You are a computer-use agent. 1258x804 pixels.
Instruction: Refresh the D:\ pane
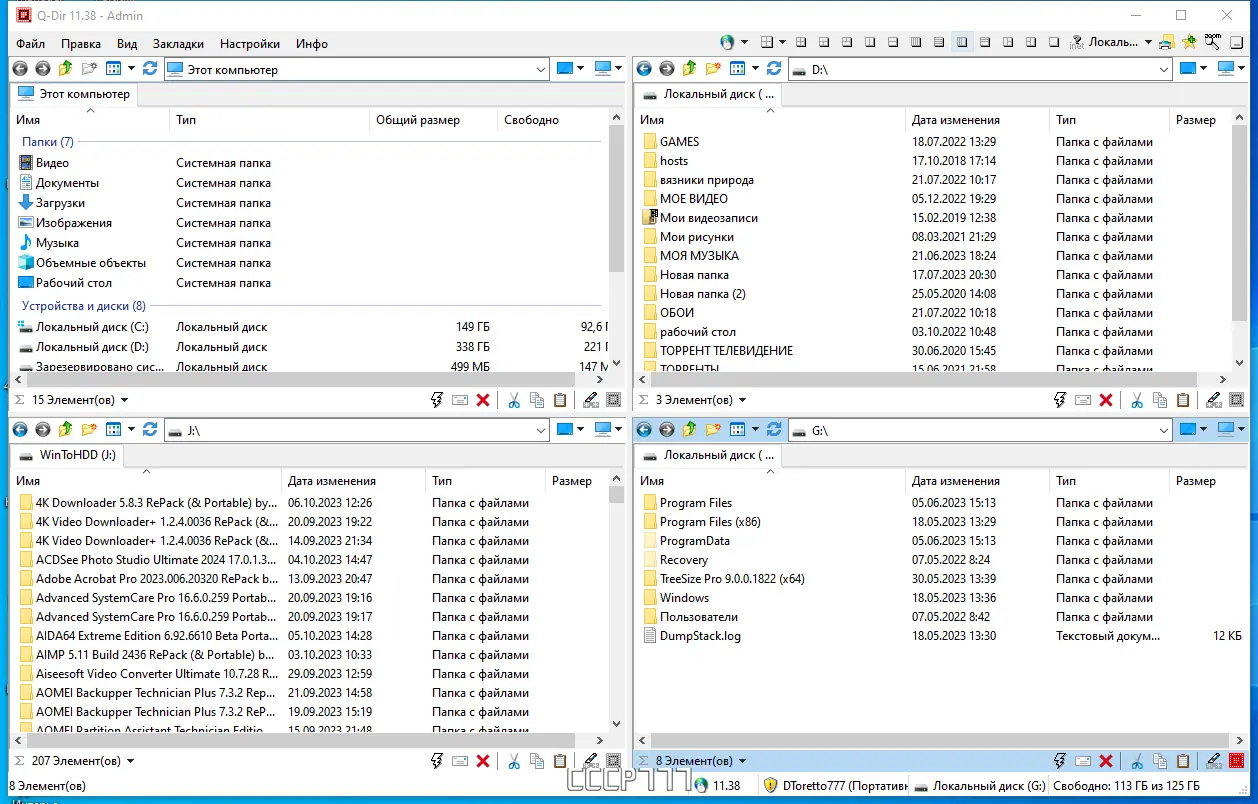point(774,69)
